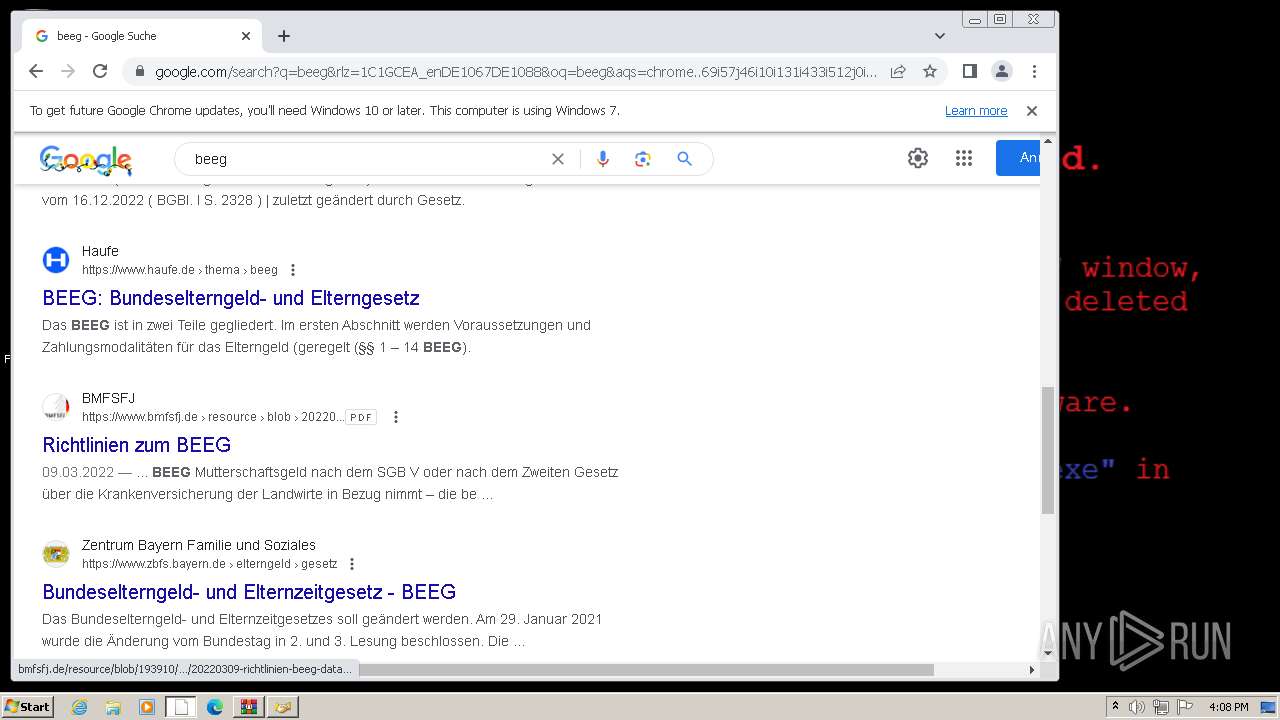1280x720 pixels.
Task: Close the 'beeg - Google Suche' tab
Action: coord(246,36)
